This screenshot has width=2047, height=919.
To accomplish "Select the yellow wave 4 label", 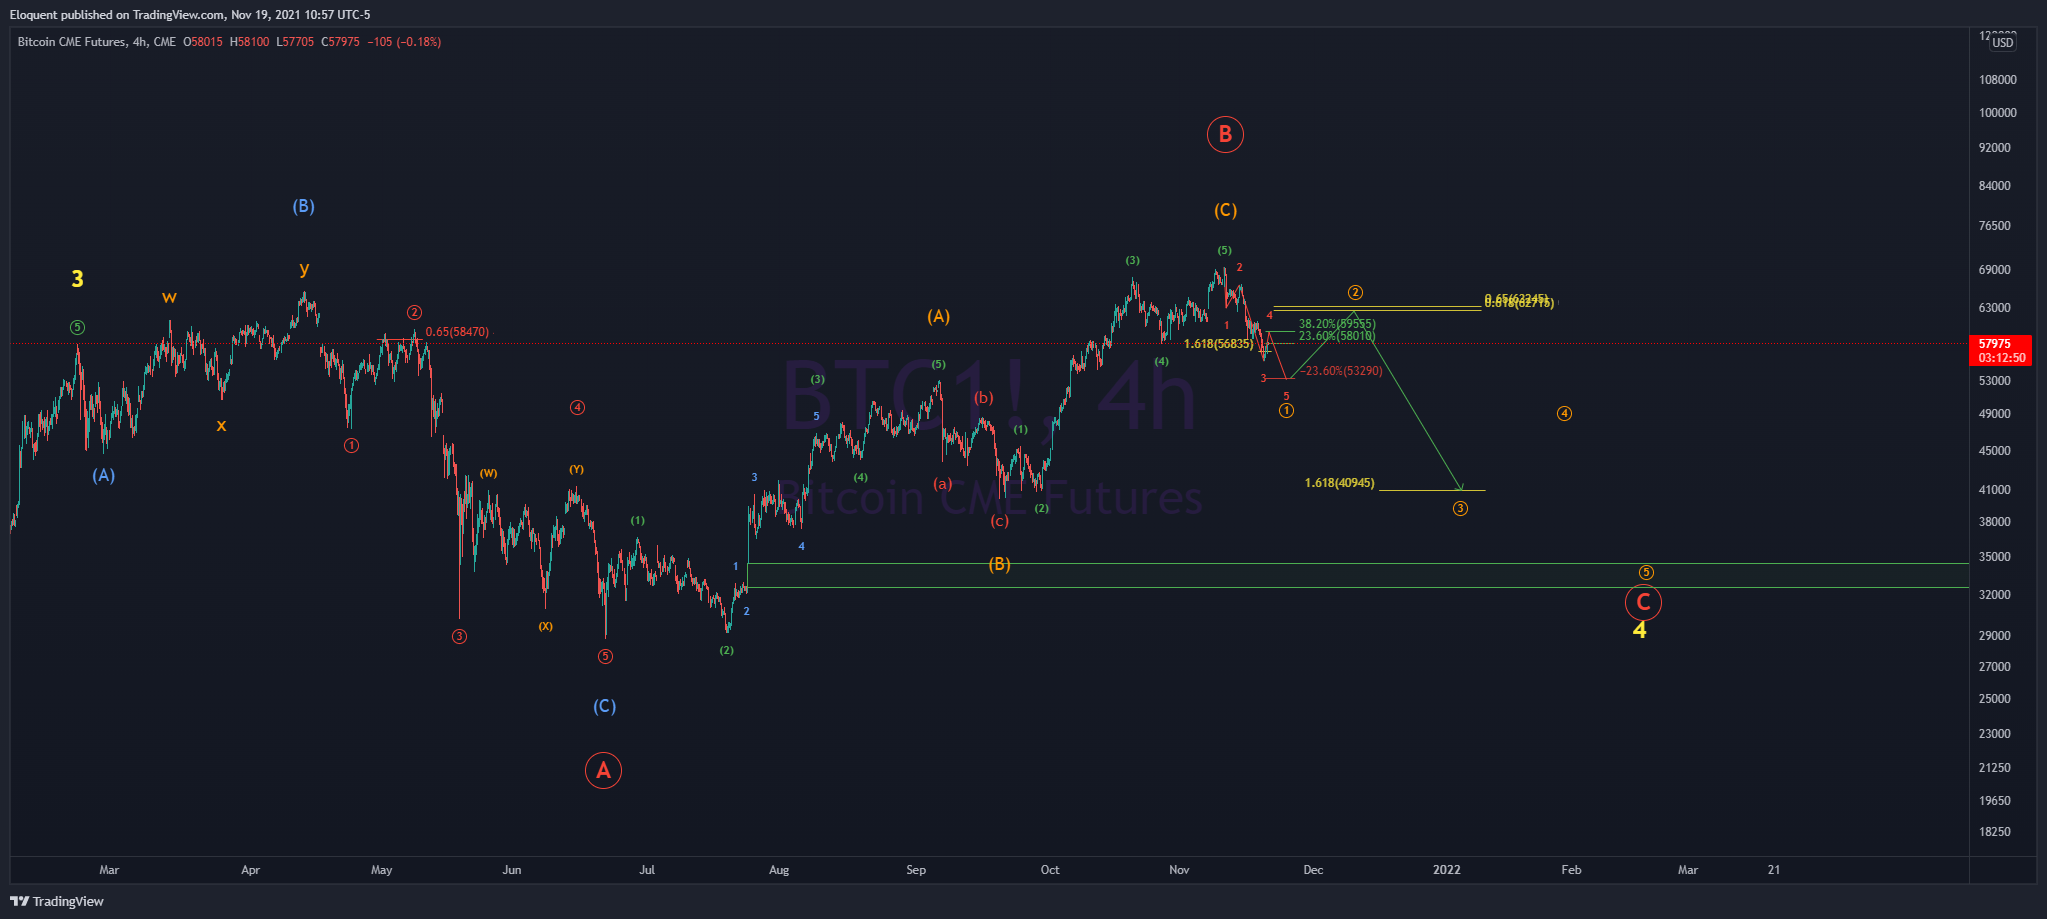I will pyautogui.click(x=1639, y=631).
